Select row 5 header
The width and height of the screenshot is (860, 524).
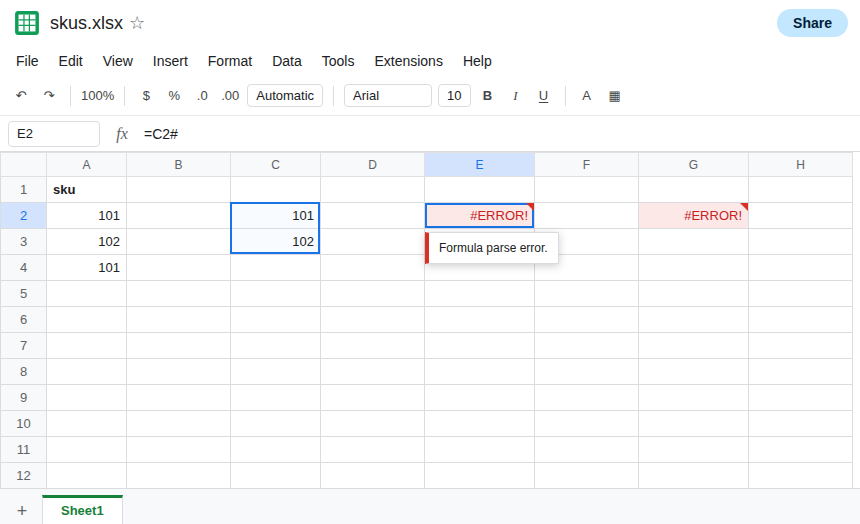click(x=24, y=294)
